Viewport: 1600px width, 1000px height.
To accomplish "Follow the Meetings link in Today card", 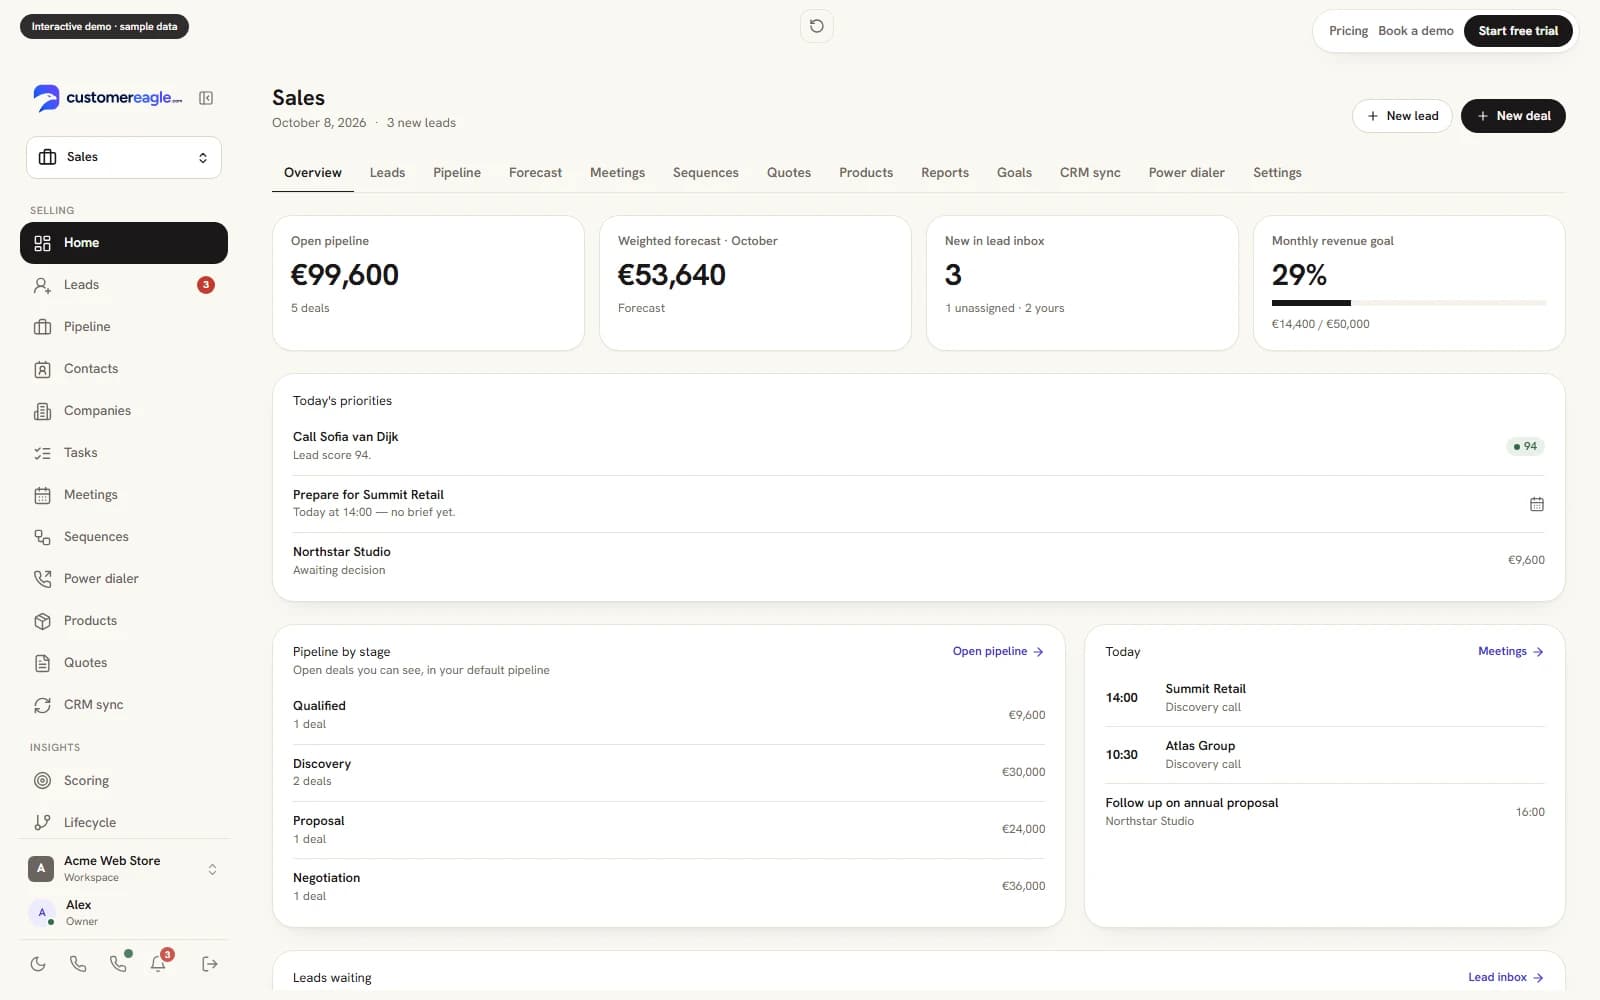I will pyautogui.click(x=1511, y=651).
